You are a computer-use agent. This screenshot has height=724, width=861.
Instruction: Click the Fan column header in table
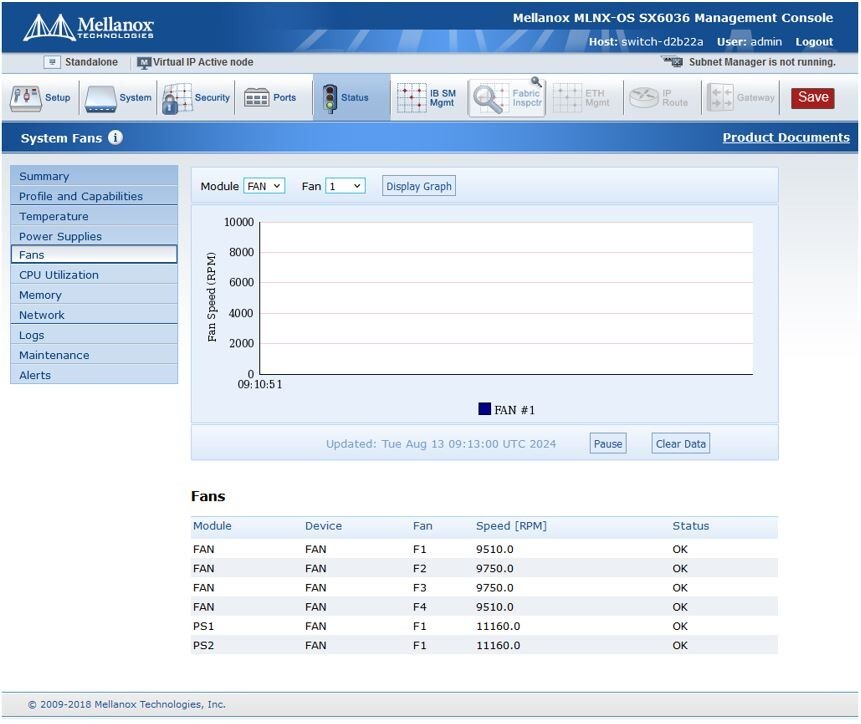pos(423,526)
